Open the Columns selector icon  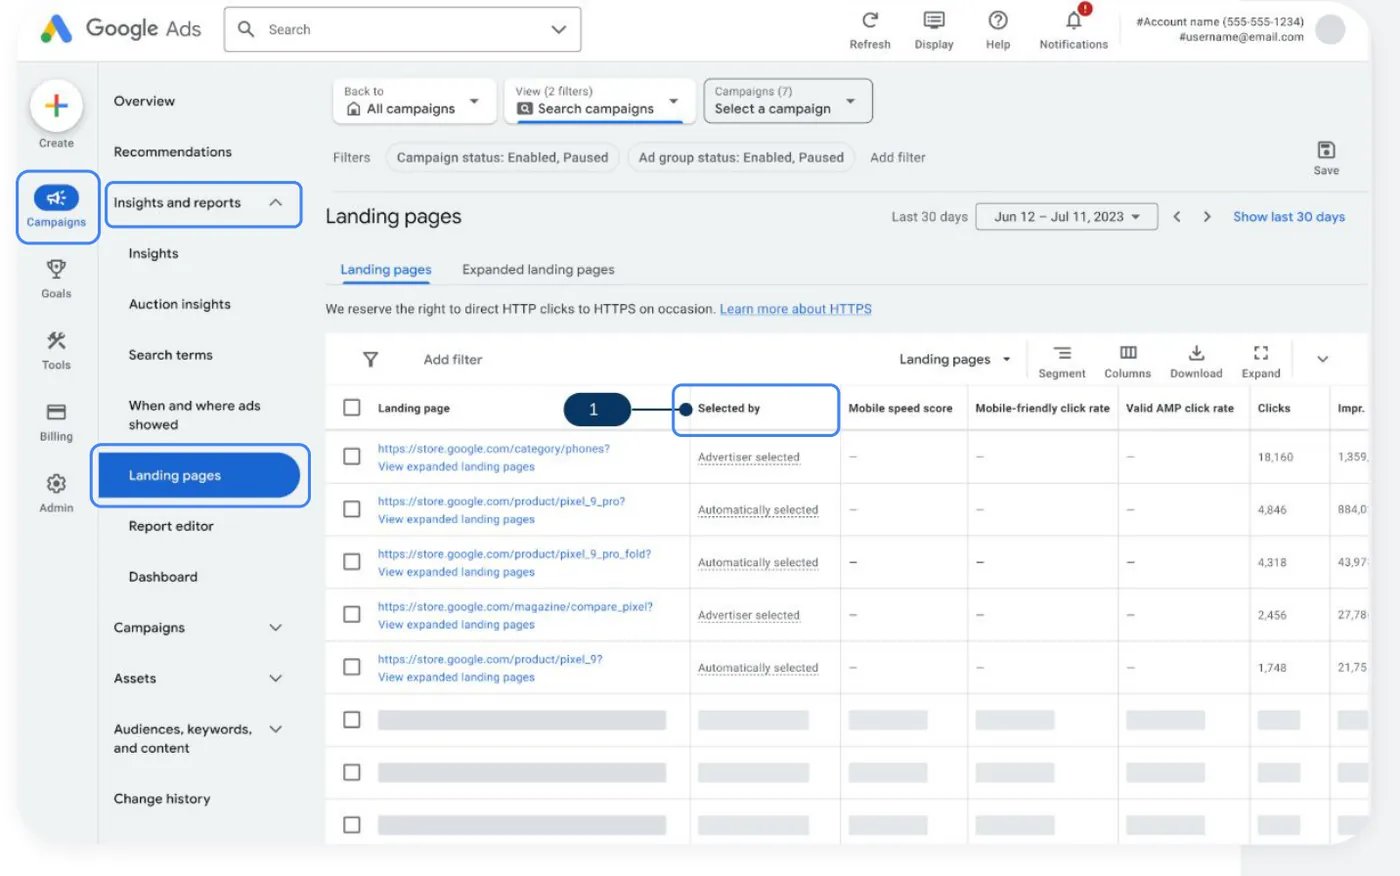click(x=1128, y=353)
